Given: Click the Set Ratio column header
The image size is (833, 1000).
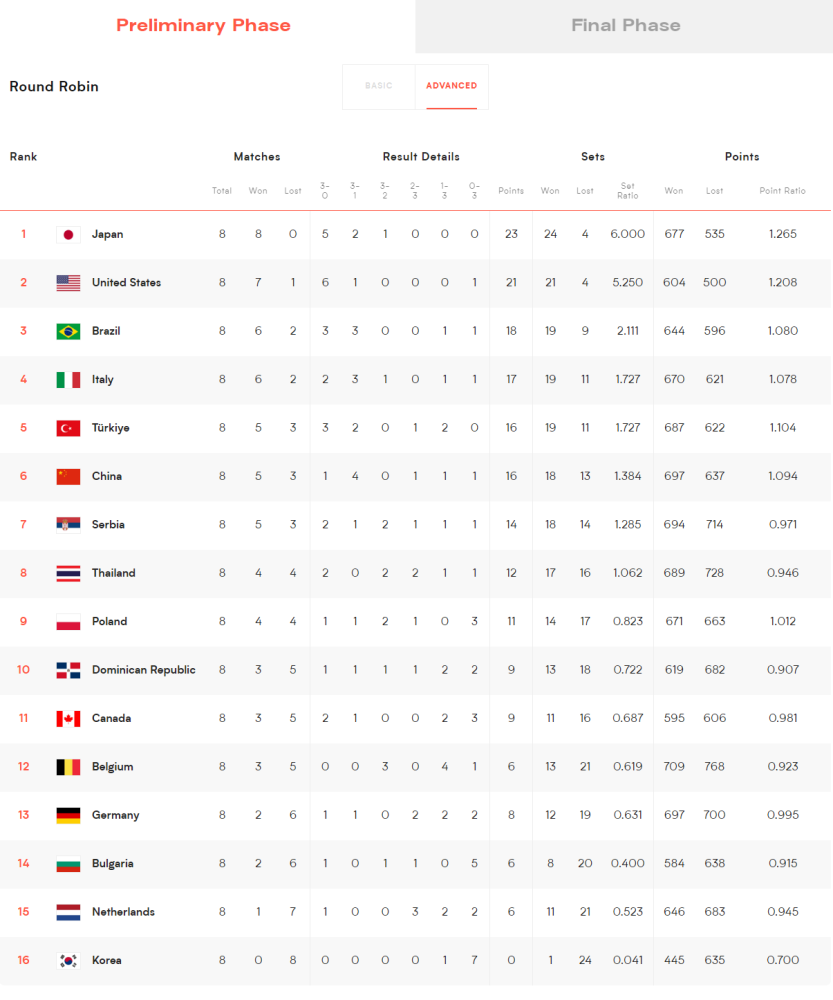Looking at the screenshot, I should (628, 191).
